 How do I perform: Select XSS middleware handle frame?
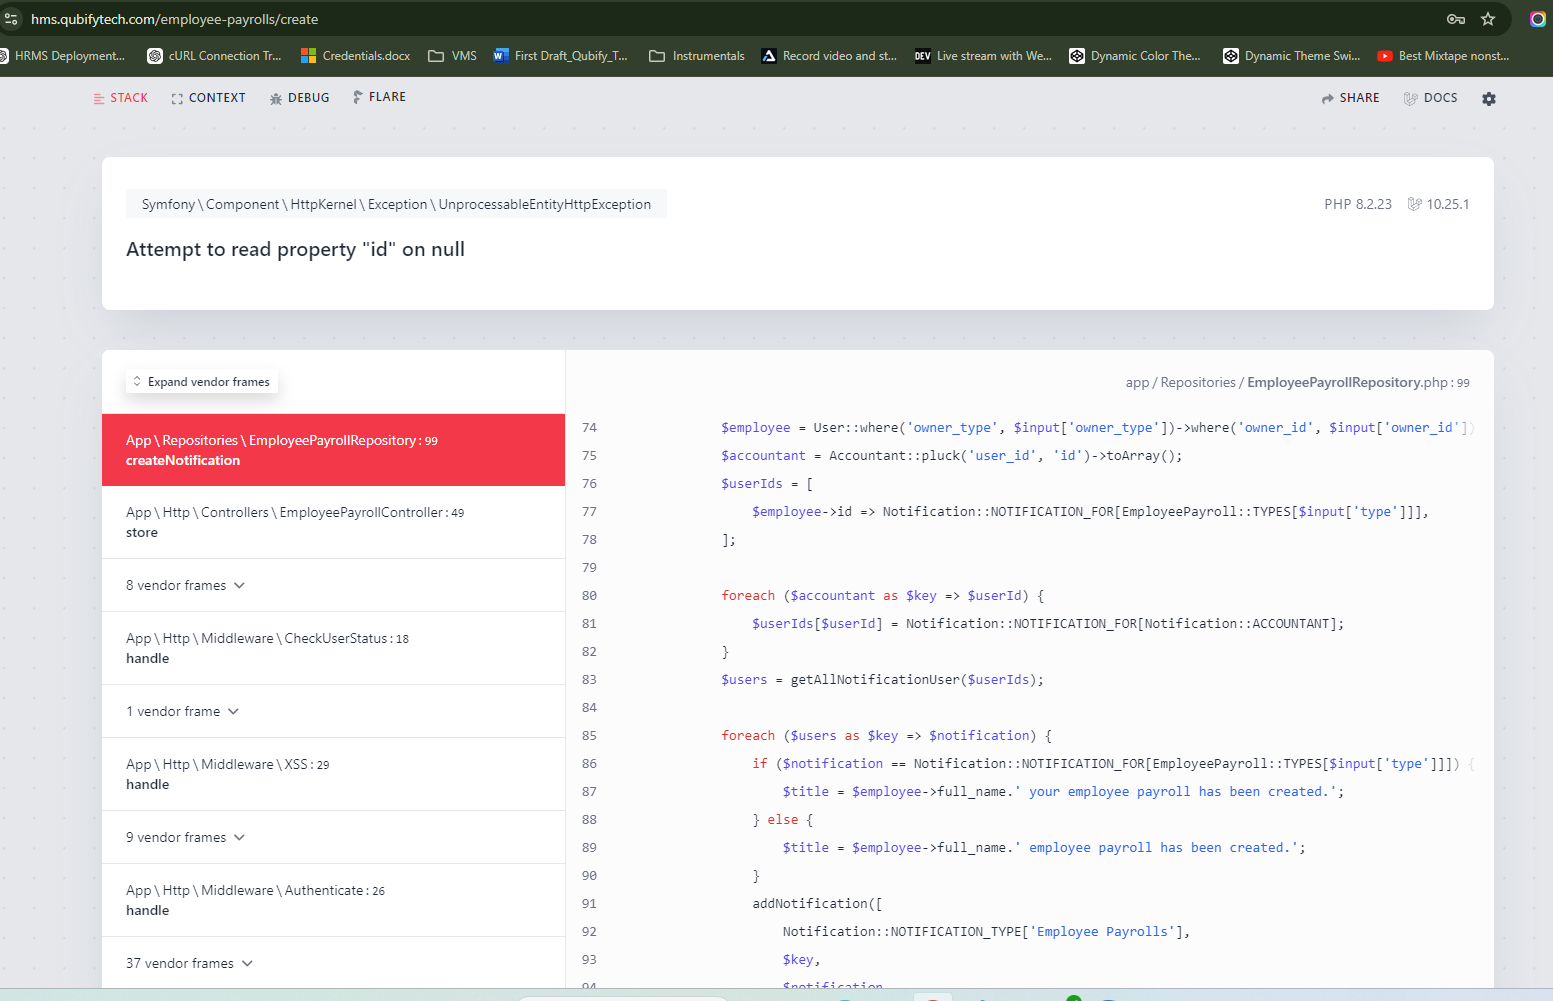(x=333, y=774)
